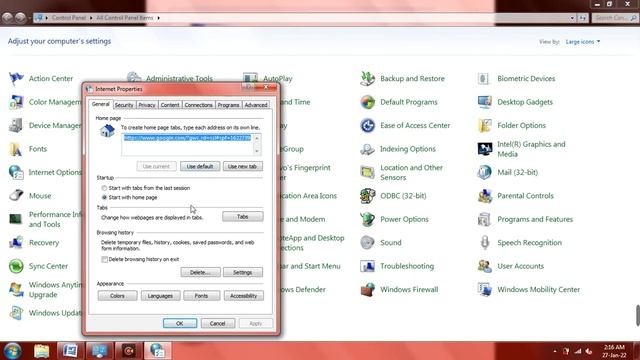Open the Folder Options icon

[484, 125]
